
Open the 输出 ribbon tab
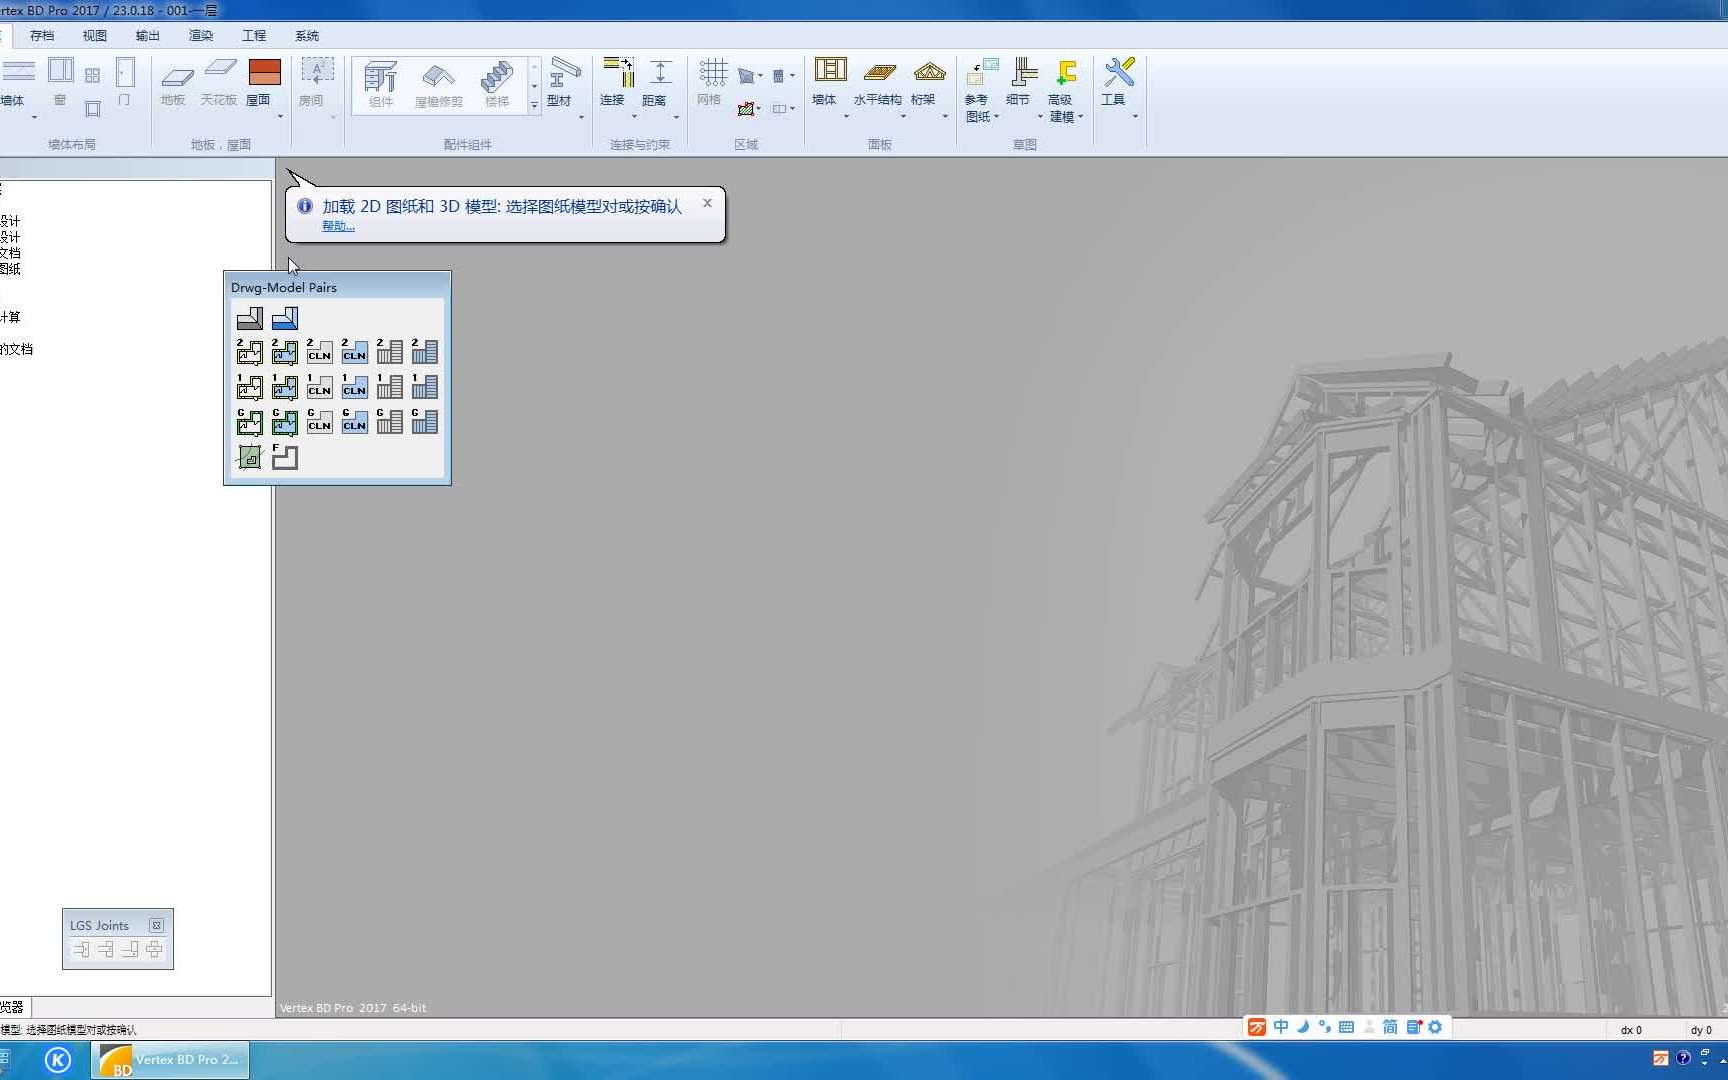tap(148, 35)
